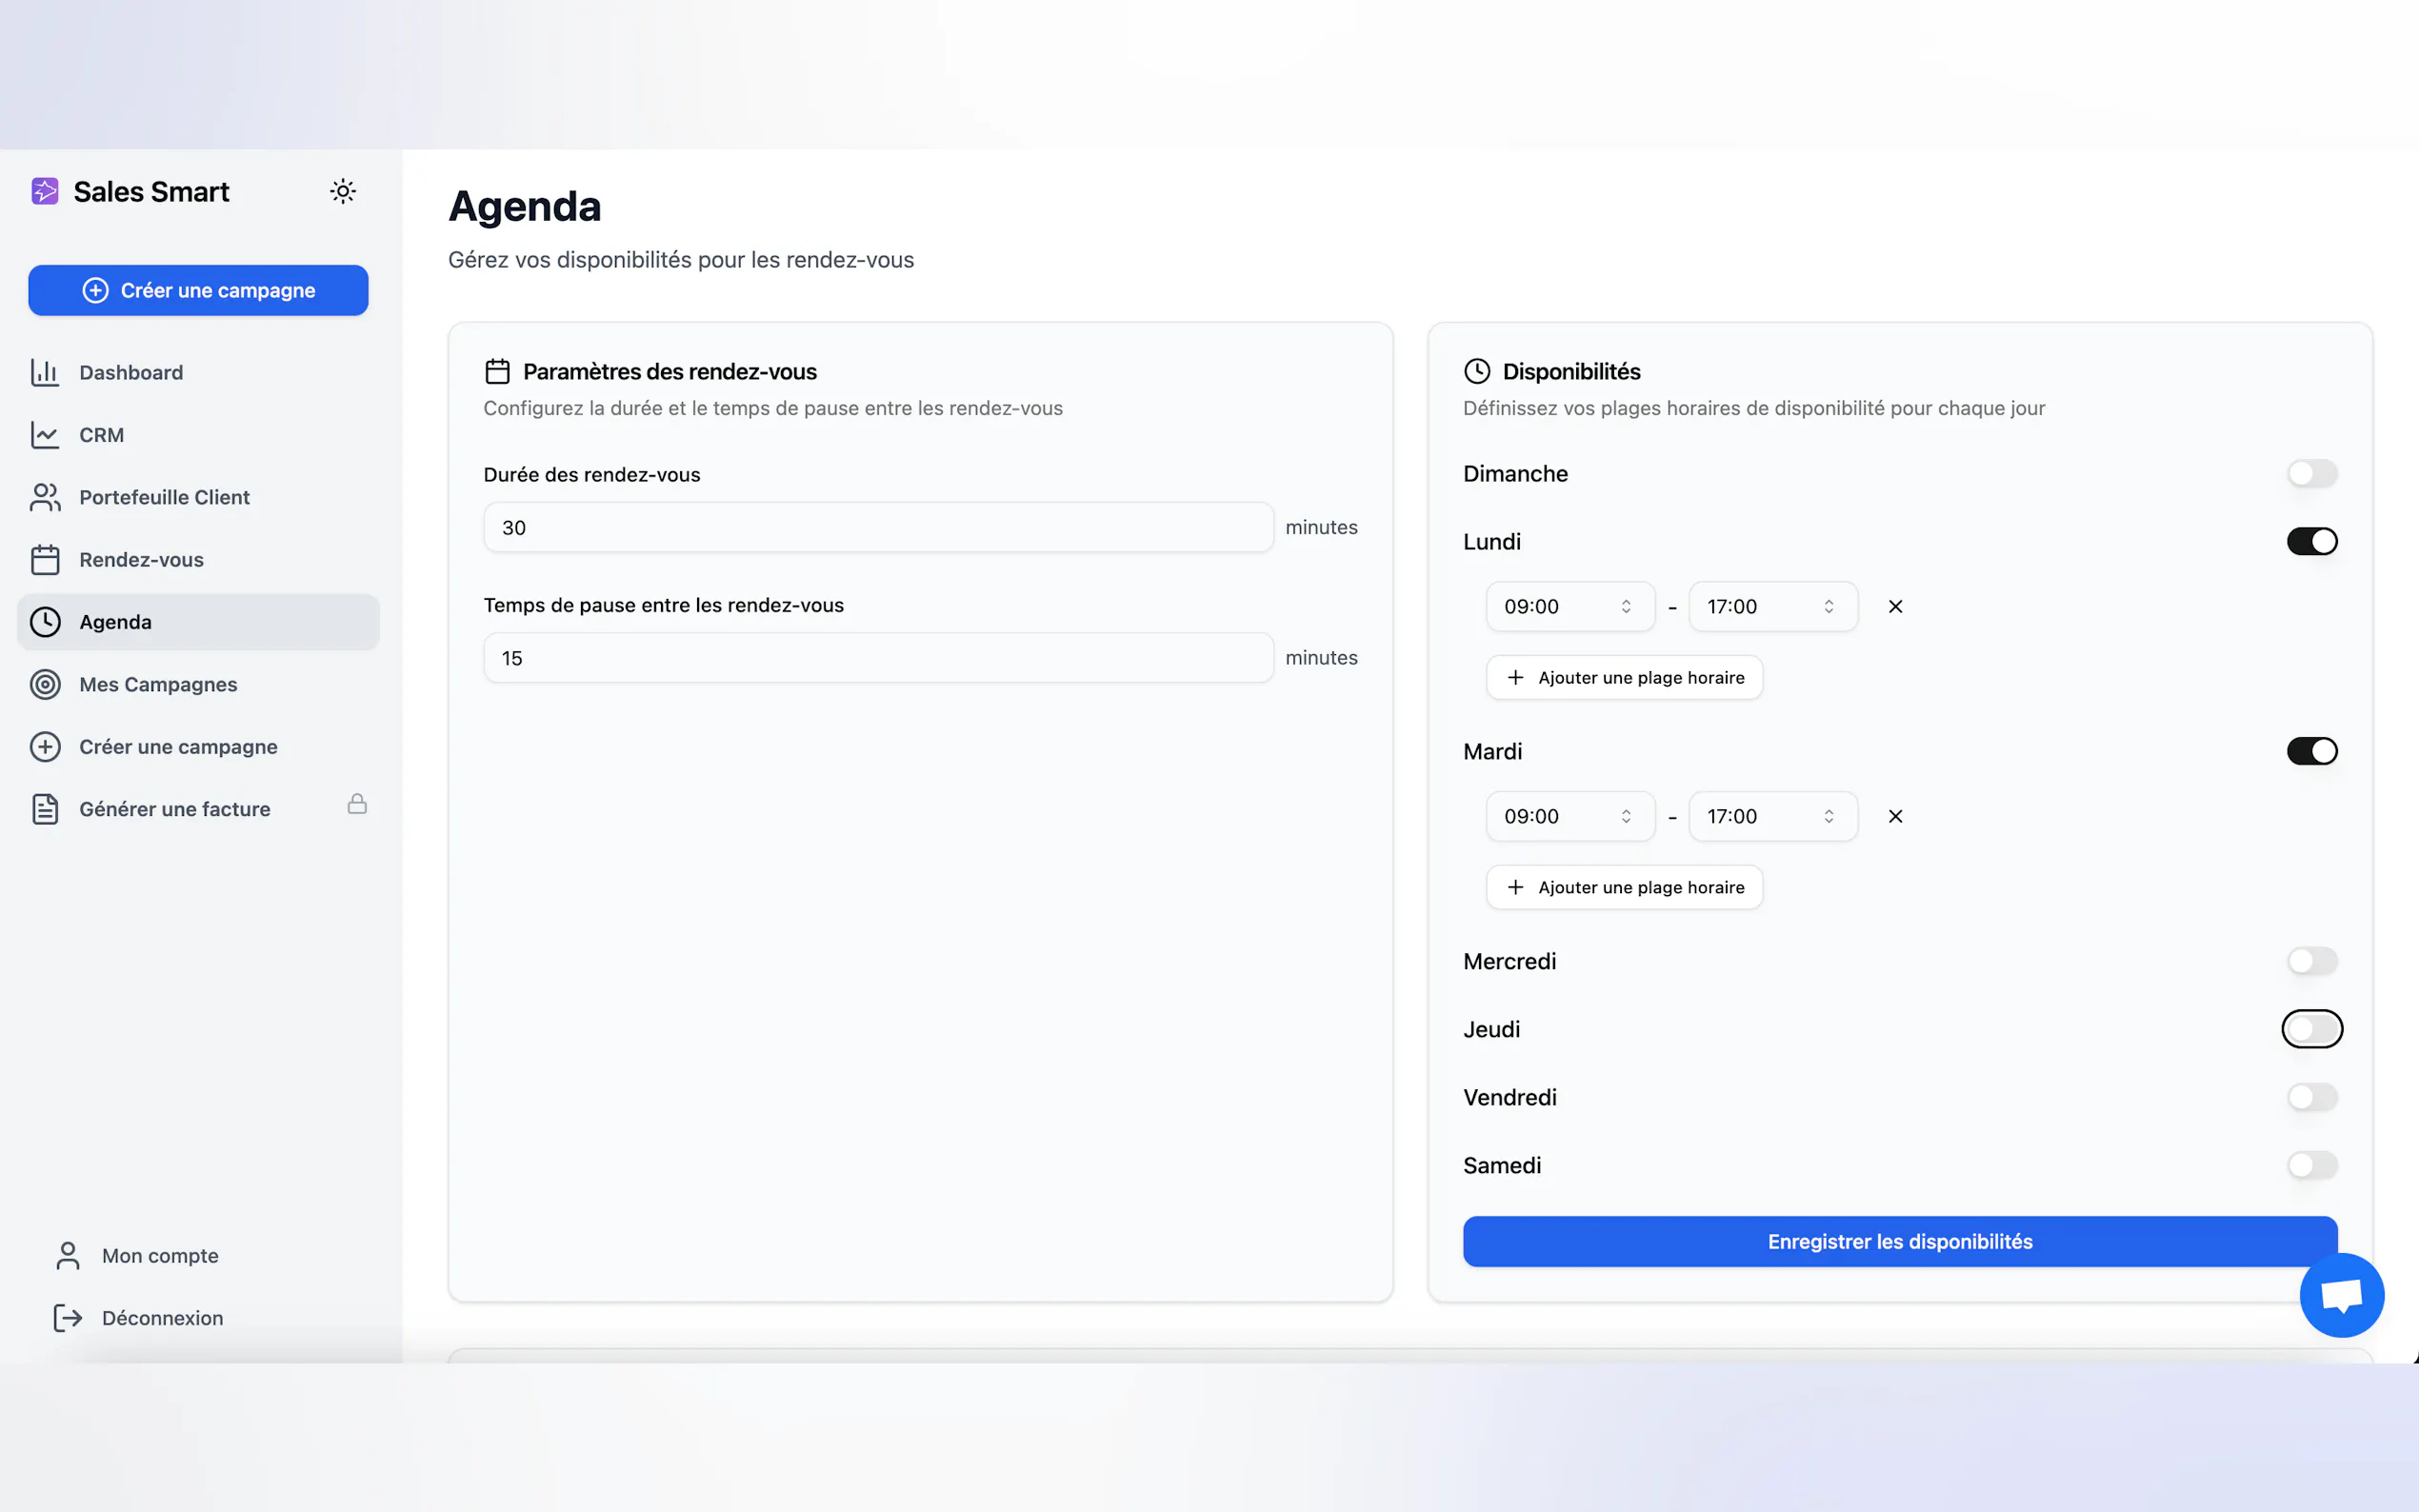Screen dimensions: 2419x1512
Task: Click the blue Créer une campagne button
Action: point(198,290)
